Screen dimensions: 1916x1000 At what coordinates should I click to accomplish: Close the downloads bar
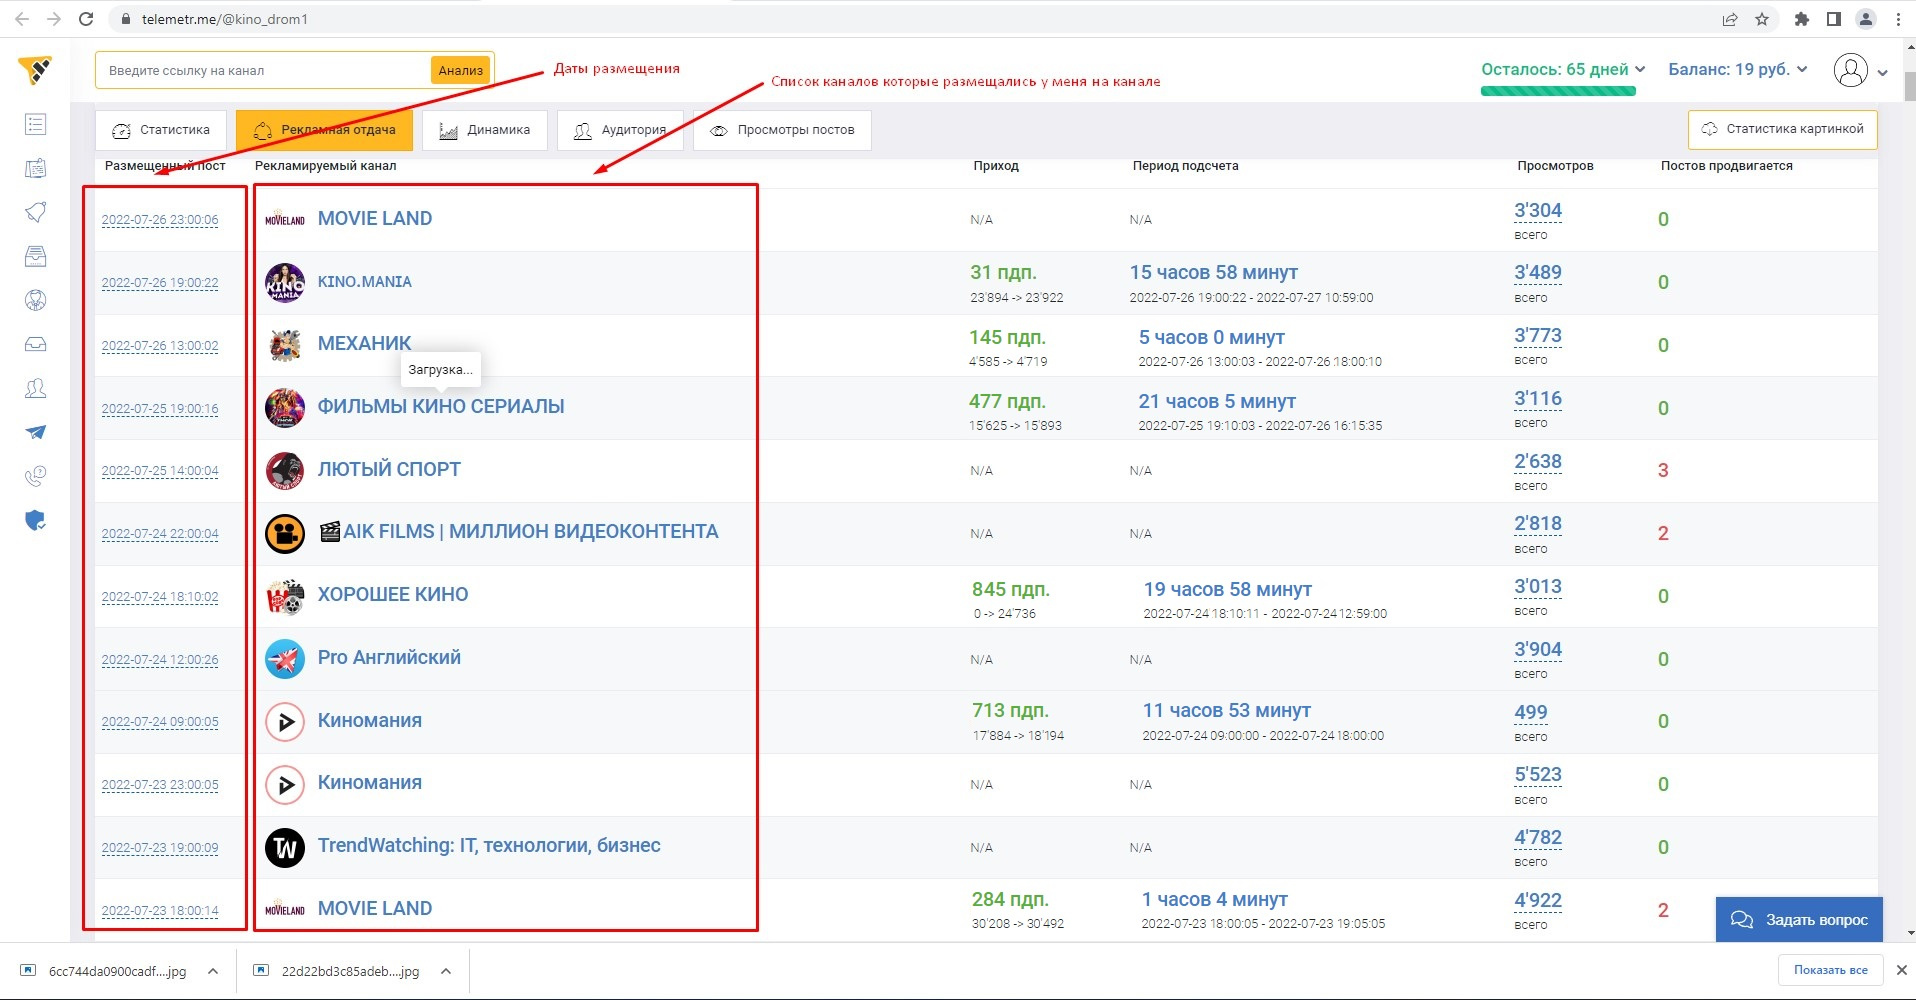pos(1901,970)
